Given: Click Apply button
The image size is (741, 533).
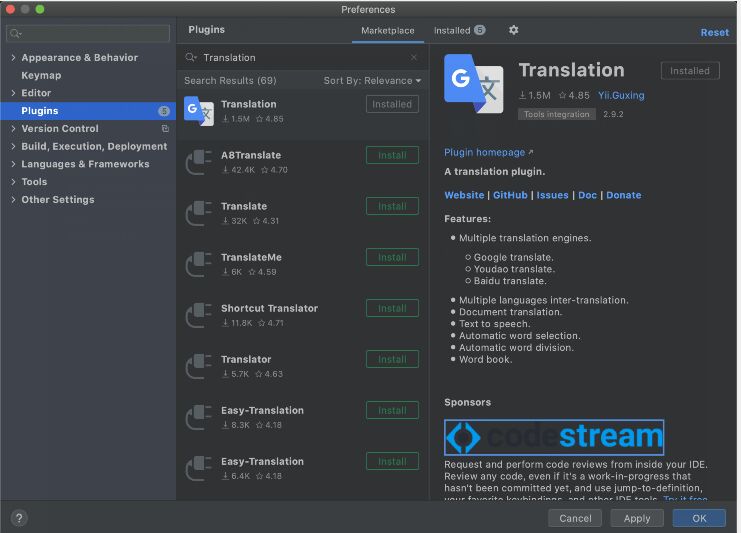Looking at the screenshot, I should pyautogui.click(x=637, y=518).
